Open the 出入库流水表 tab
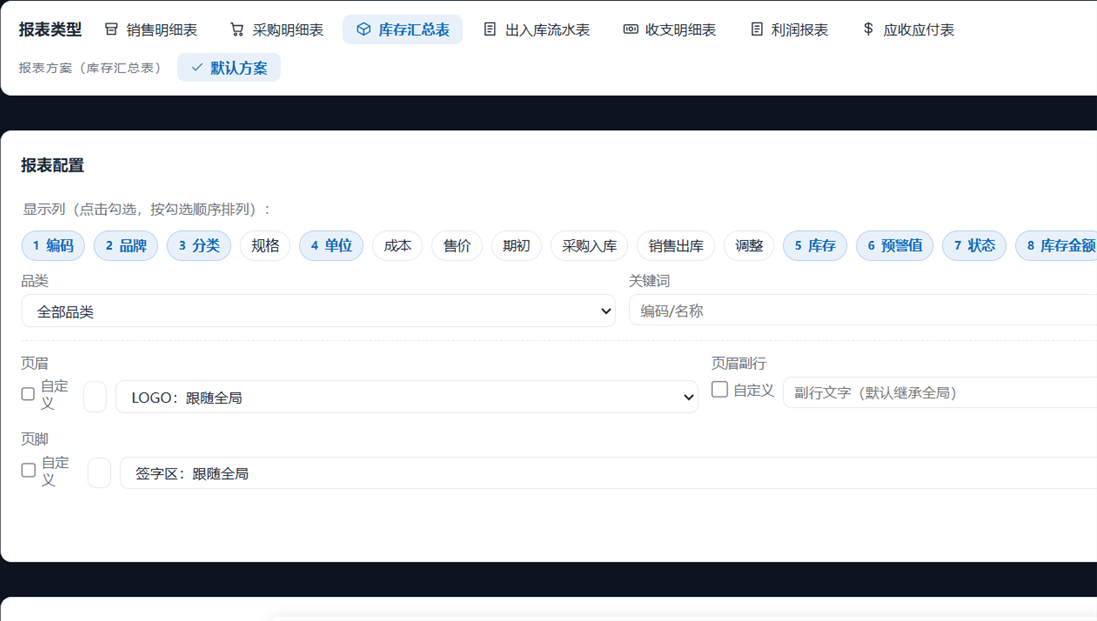Viewport: 1097px width, 621px height. [x=537, y=29]
